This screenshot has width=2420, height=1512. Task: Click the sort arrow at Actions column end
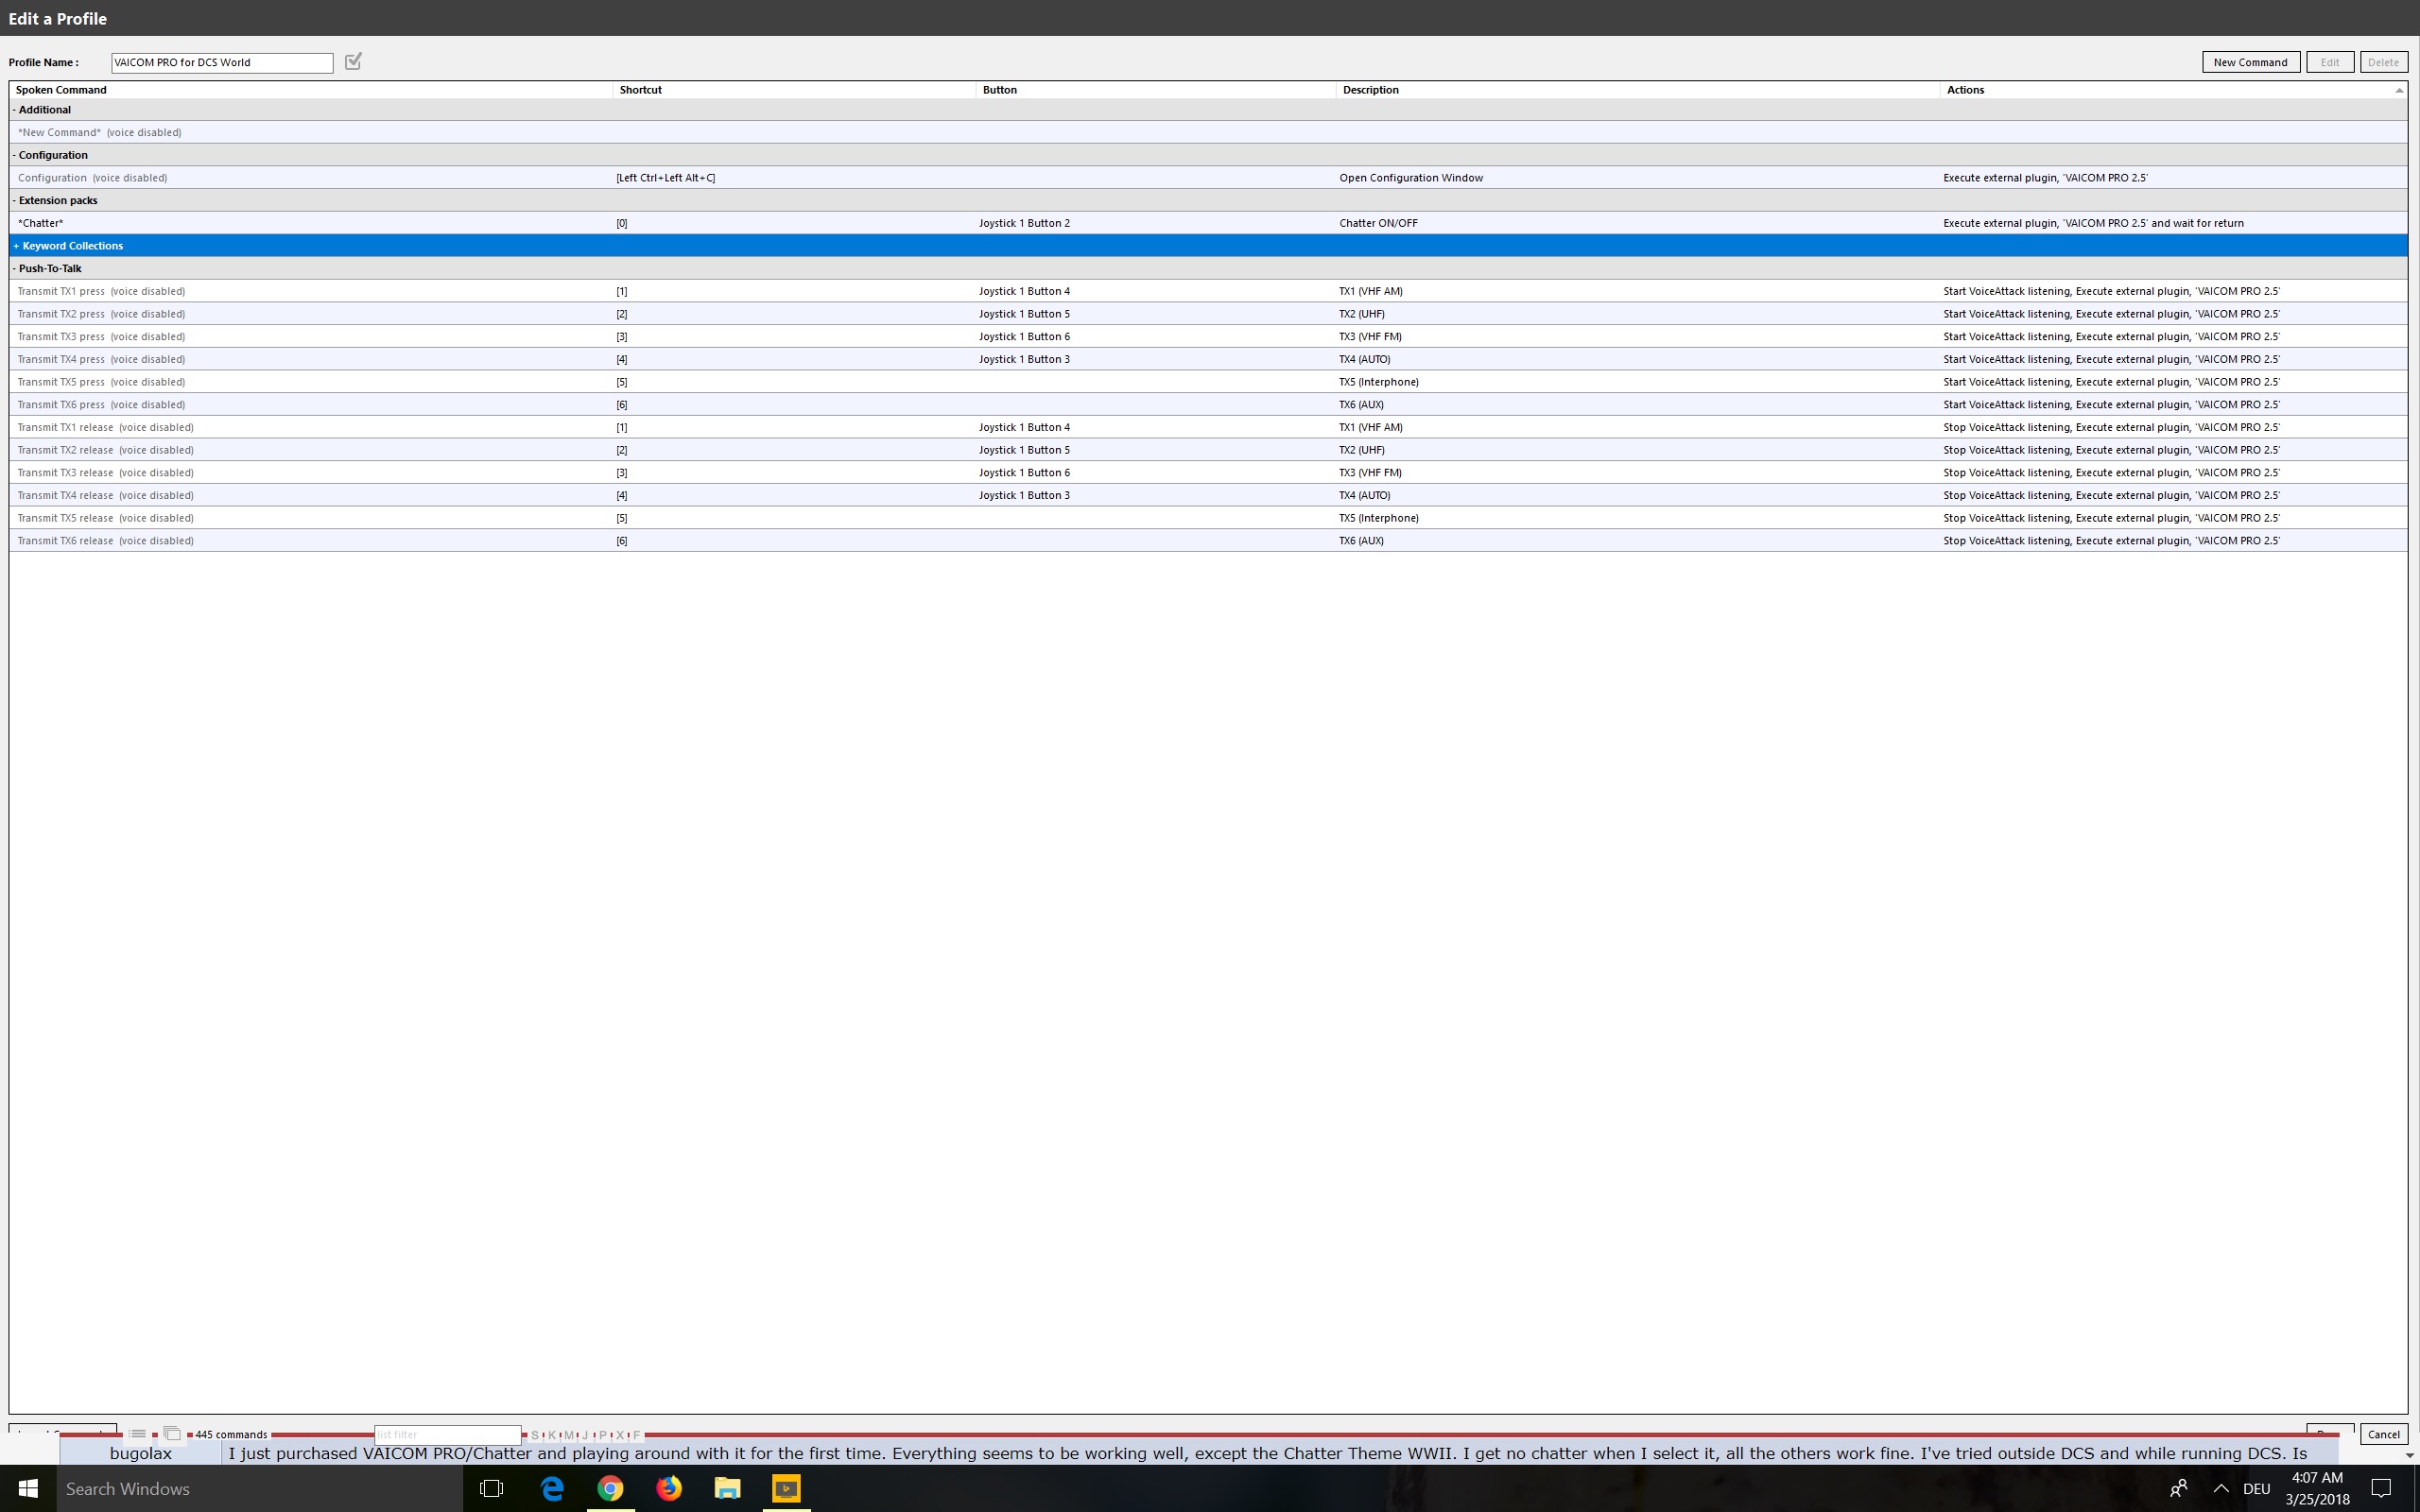coord(2398,90)
